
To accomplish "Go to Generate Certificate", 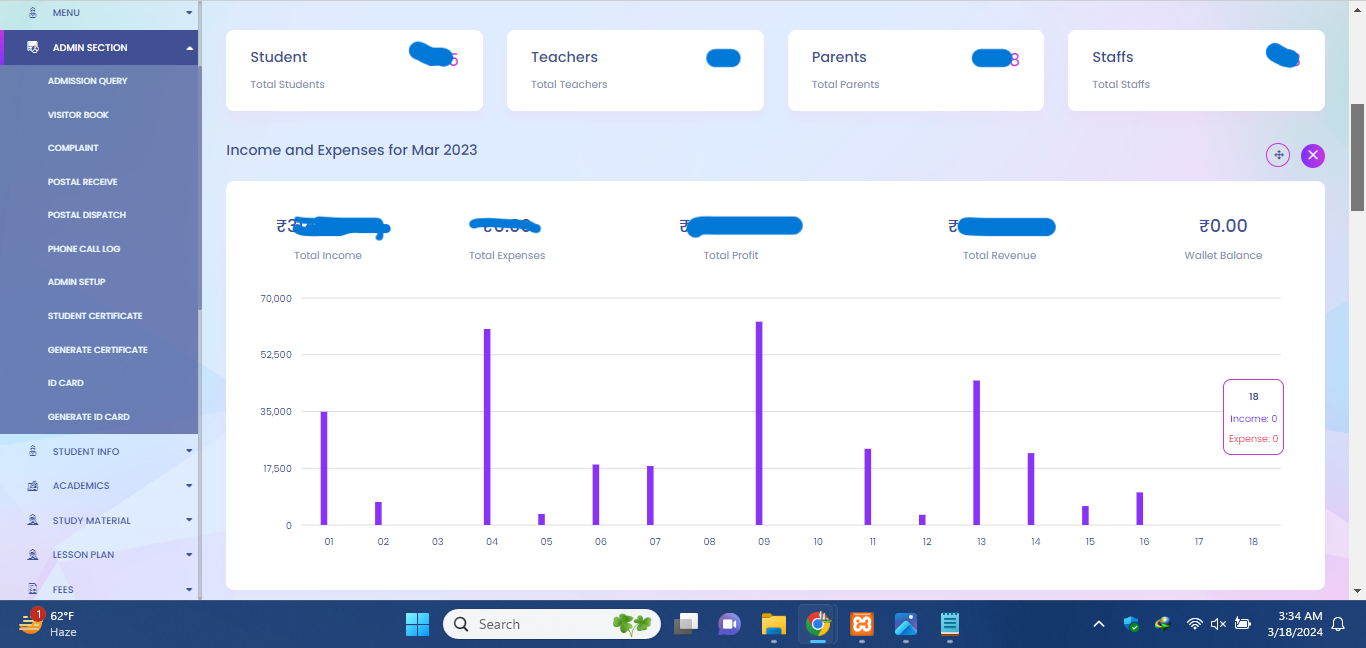I will tap(97, 350).
